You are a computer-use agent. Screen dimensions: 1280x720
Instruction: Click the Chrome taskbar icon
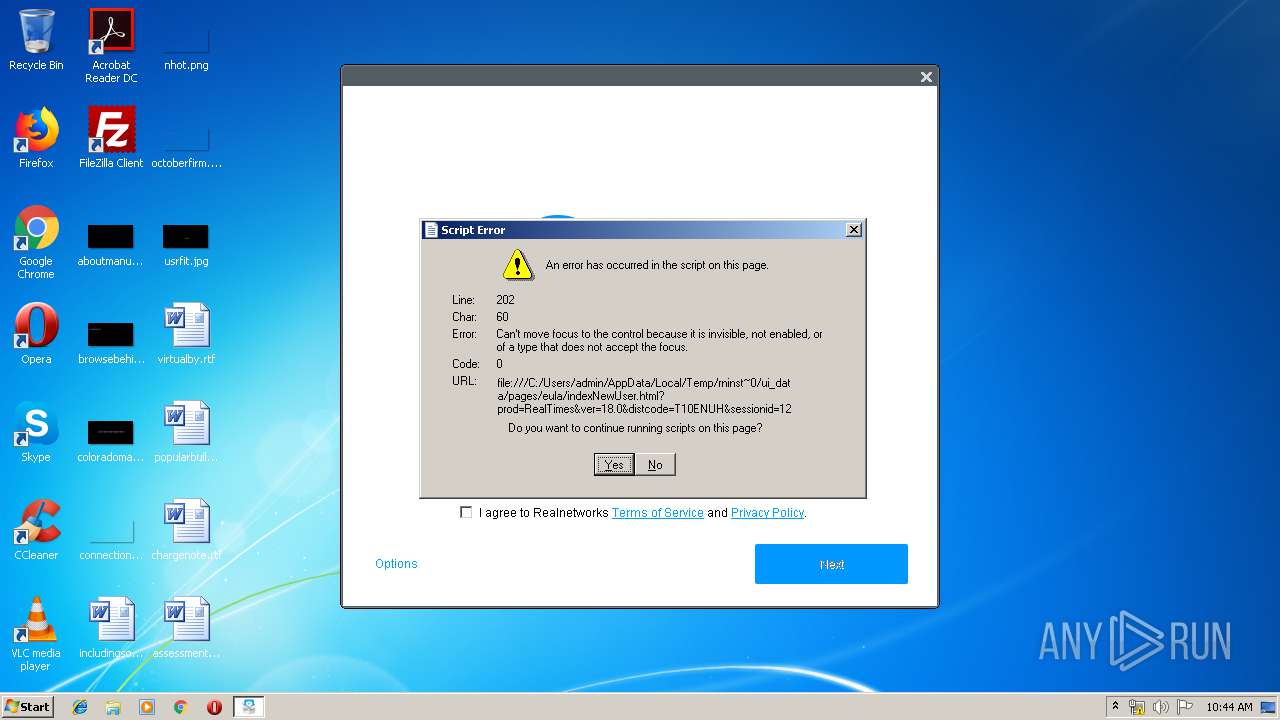click(x=180, y=707)
